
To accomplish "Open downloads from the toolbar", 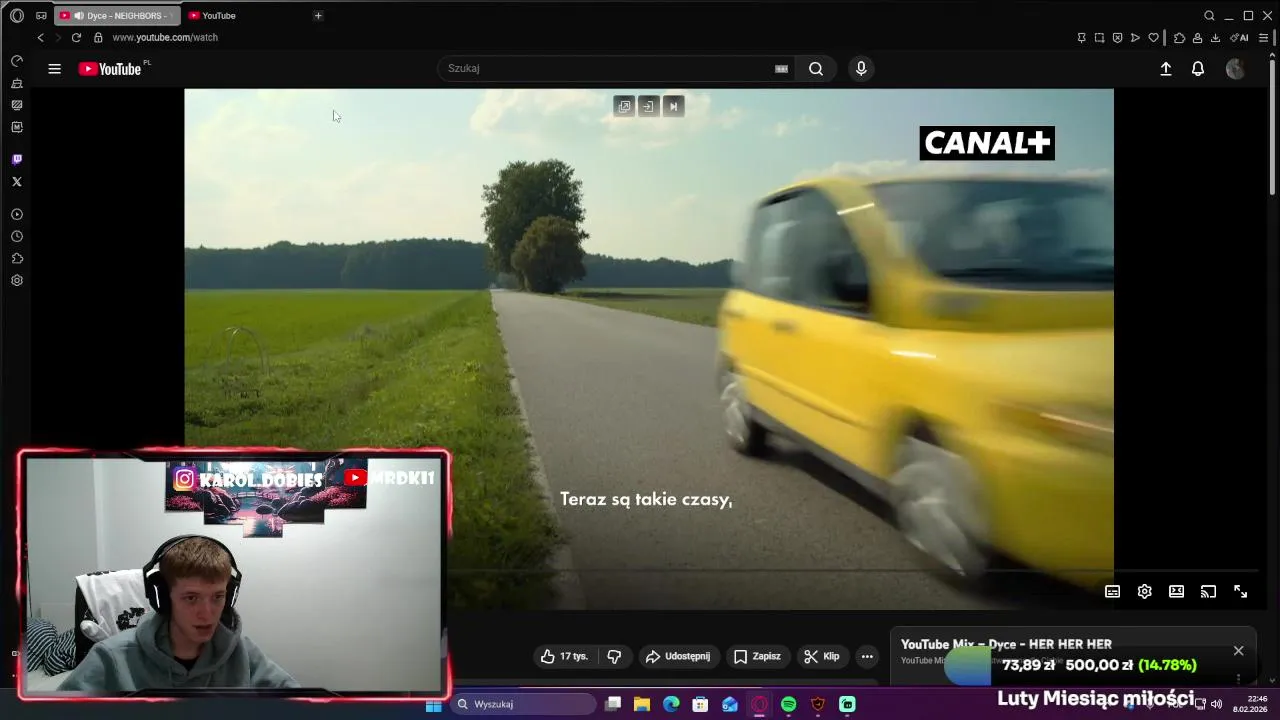I will 1215,38.
